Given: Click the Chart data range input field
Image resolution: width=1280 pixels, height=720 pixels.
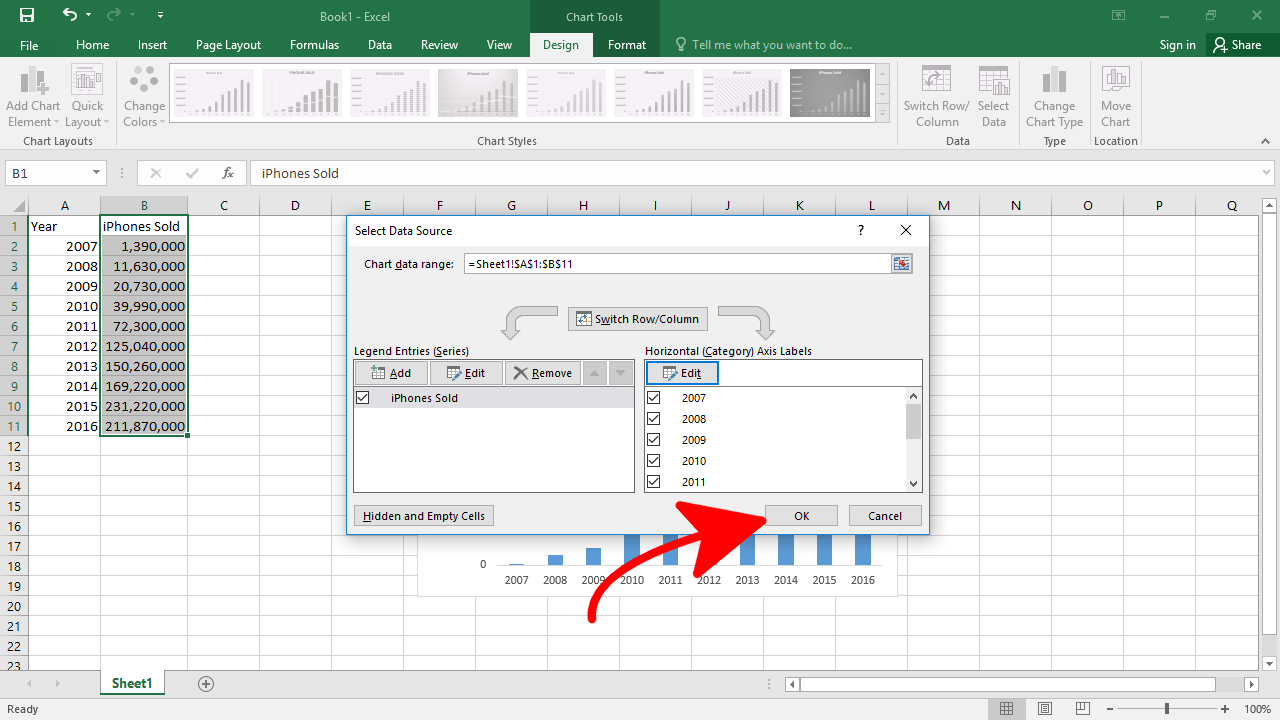Looking at the screenshot, I should click(x=677, y=264).
